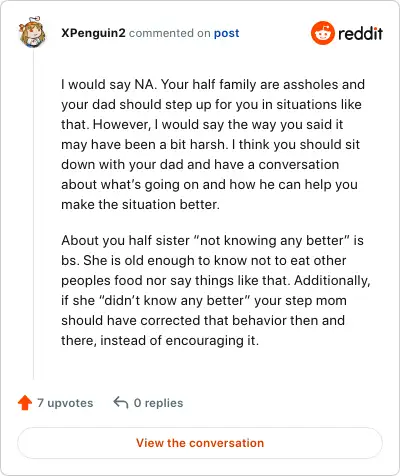This screenshot has height=476, width=400.
Task: Click the reddit wordmark text logo
Action: 360,33
